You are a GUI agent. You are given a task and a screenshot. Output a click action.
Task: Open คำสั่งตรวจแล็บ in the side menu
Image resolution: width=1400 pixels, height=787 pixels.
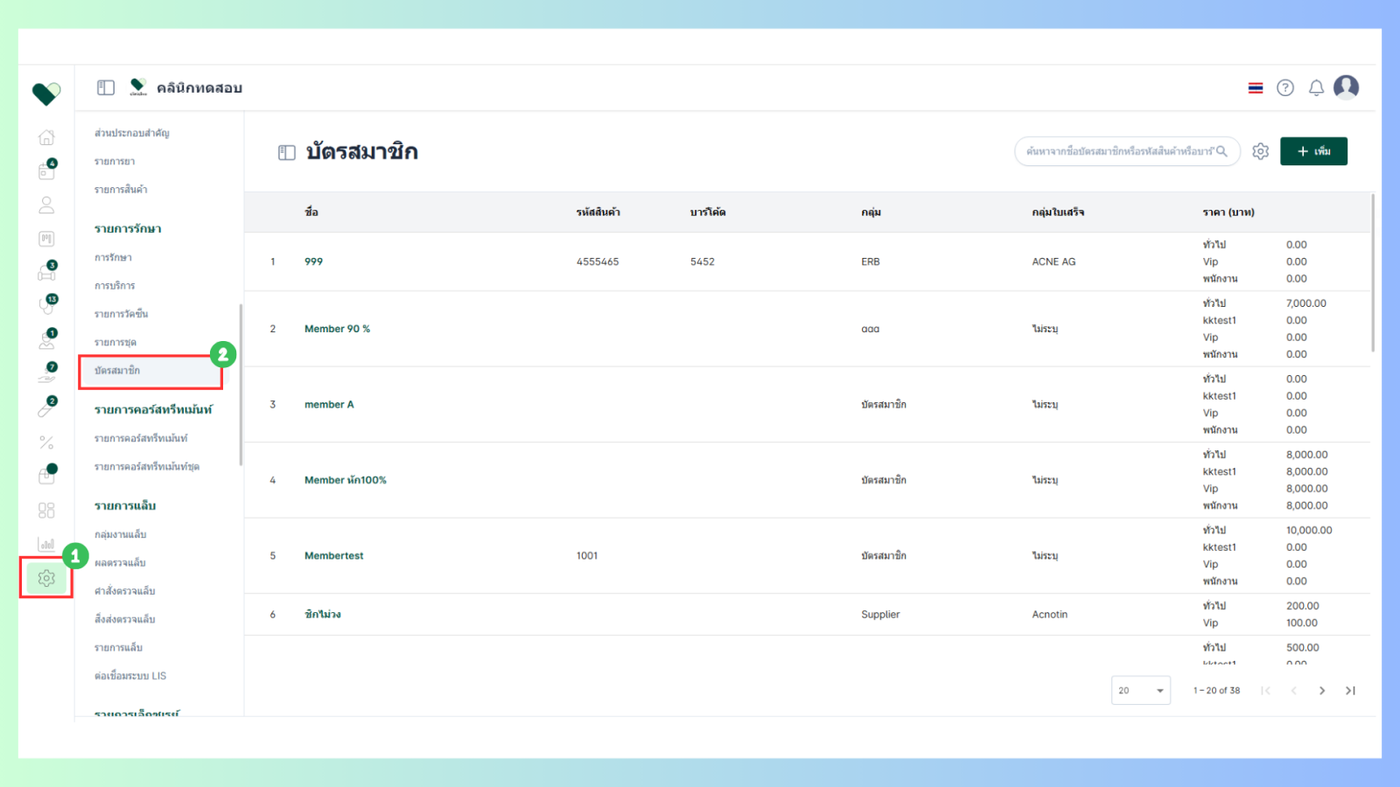coord(125,591)
